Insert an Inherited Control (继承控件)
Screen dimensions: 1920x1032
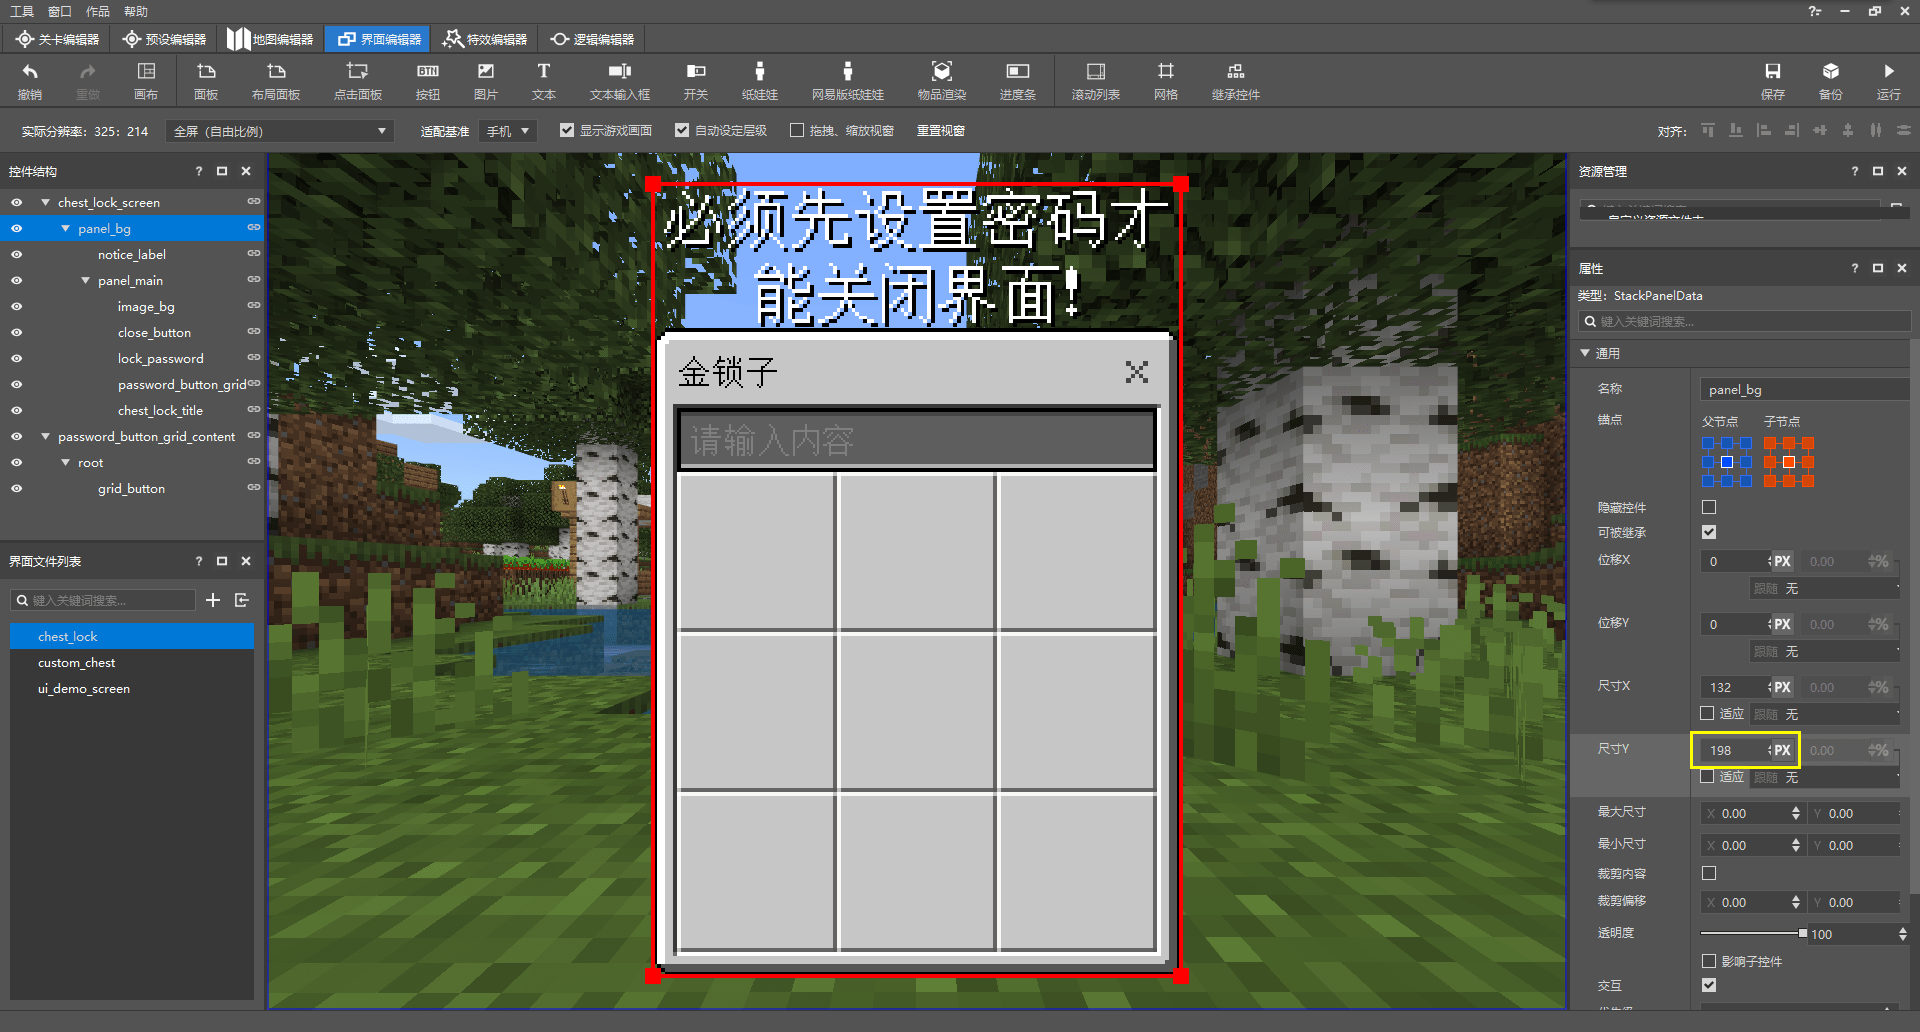pyautogui.click(x=1236, y=80)
